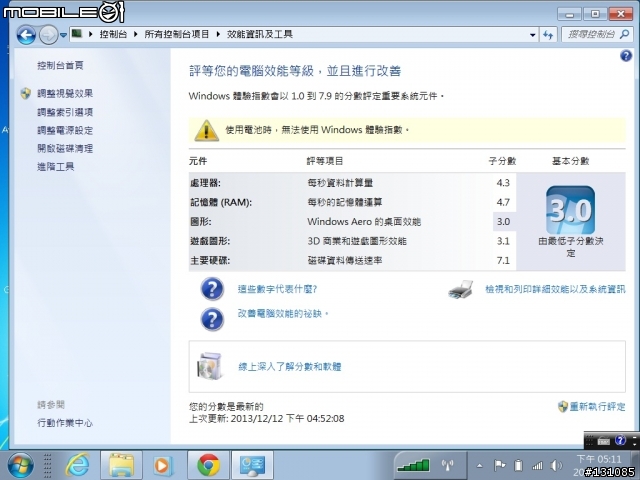Go back with the blue back arrow
Image resolution: width=640 pixels, height=480 pixels.
(x=27, y=35)
